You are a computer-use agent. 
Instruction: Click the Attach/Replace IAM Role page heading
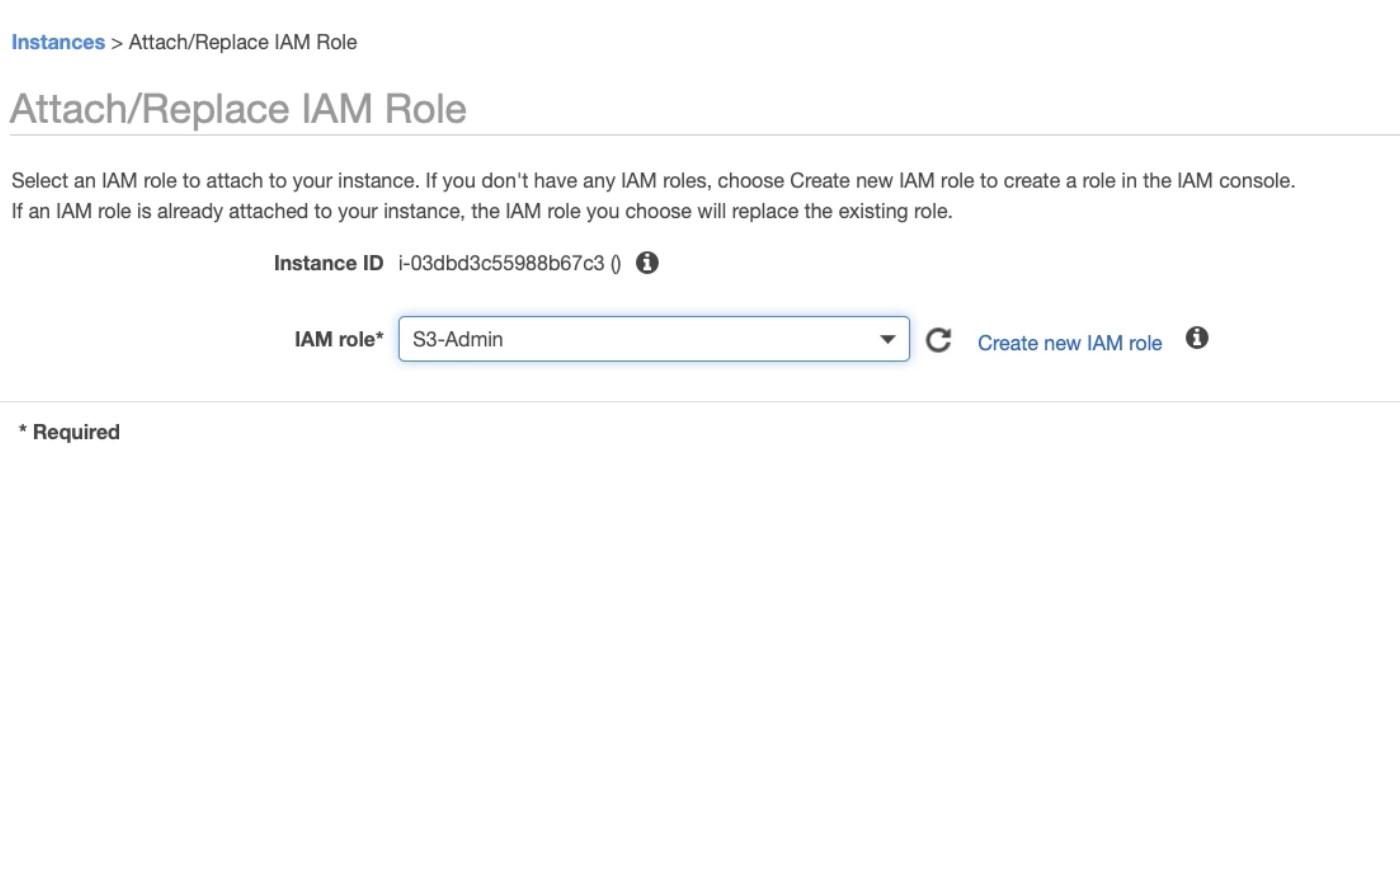pos(238,109)
